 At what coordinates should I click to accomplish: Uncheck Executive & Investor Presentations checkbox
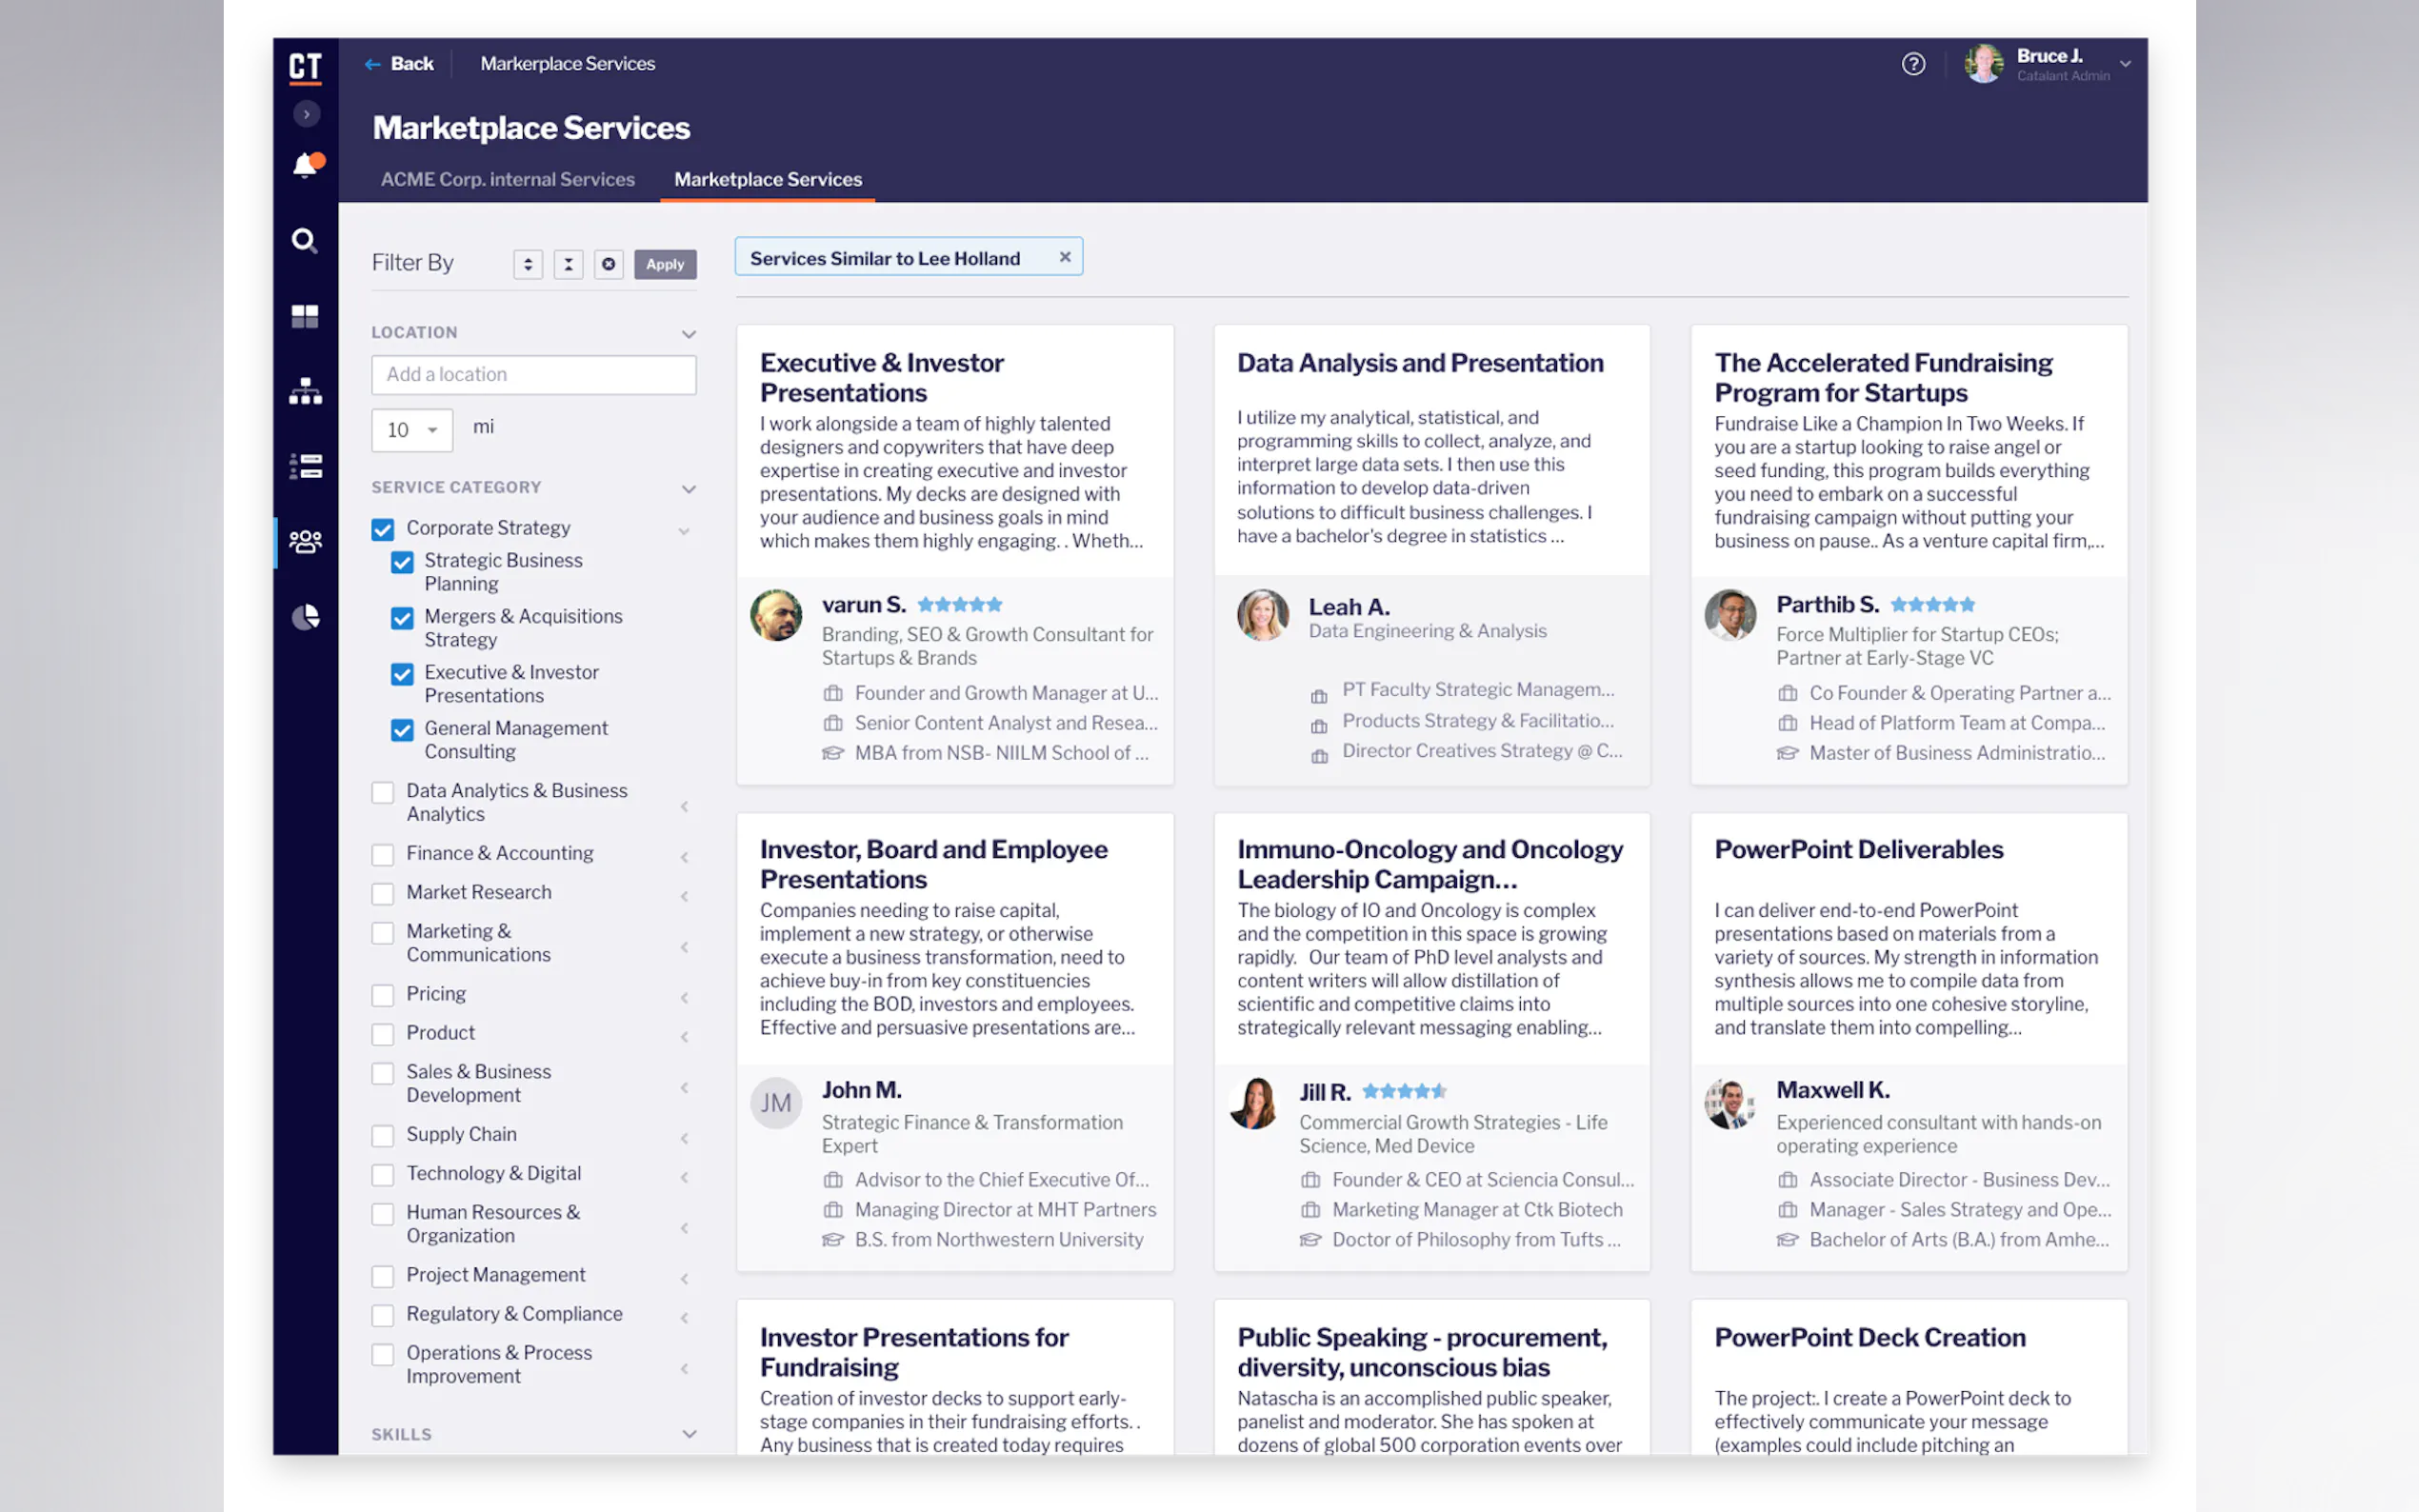(x=402, y=674)
